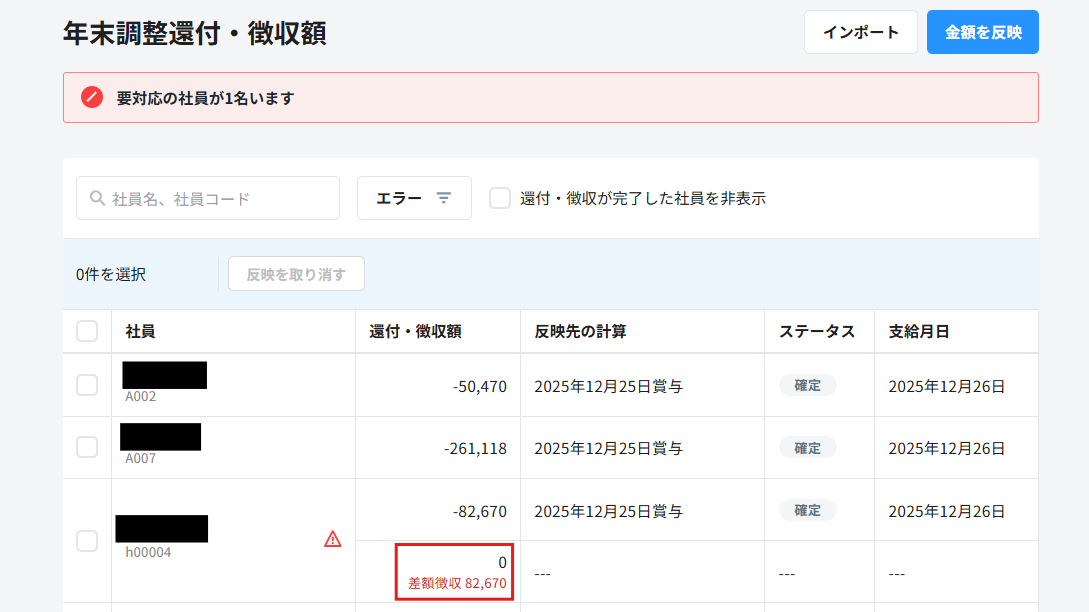1089x612 pixels.
Task: Select the checkbox for employee A002
Action: 87,385
